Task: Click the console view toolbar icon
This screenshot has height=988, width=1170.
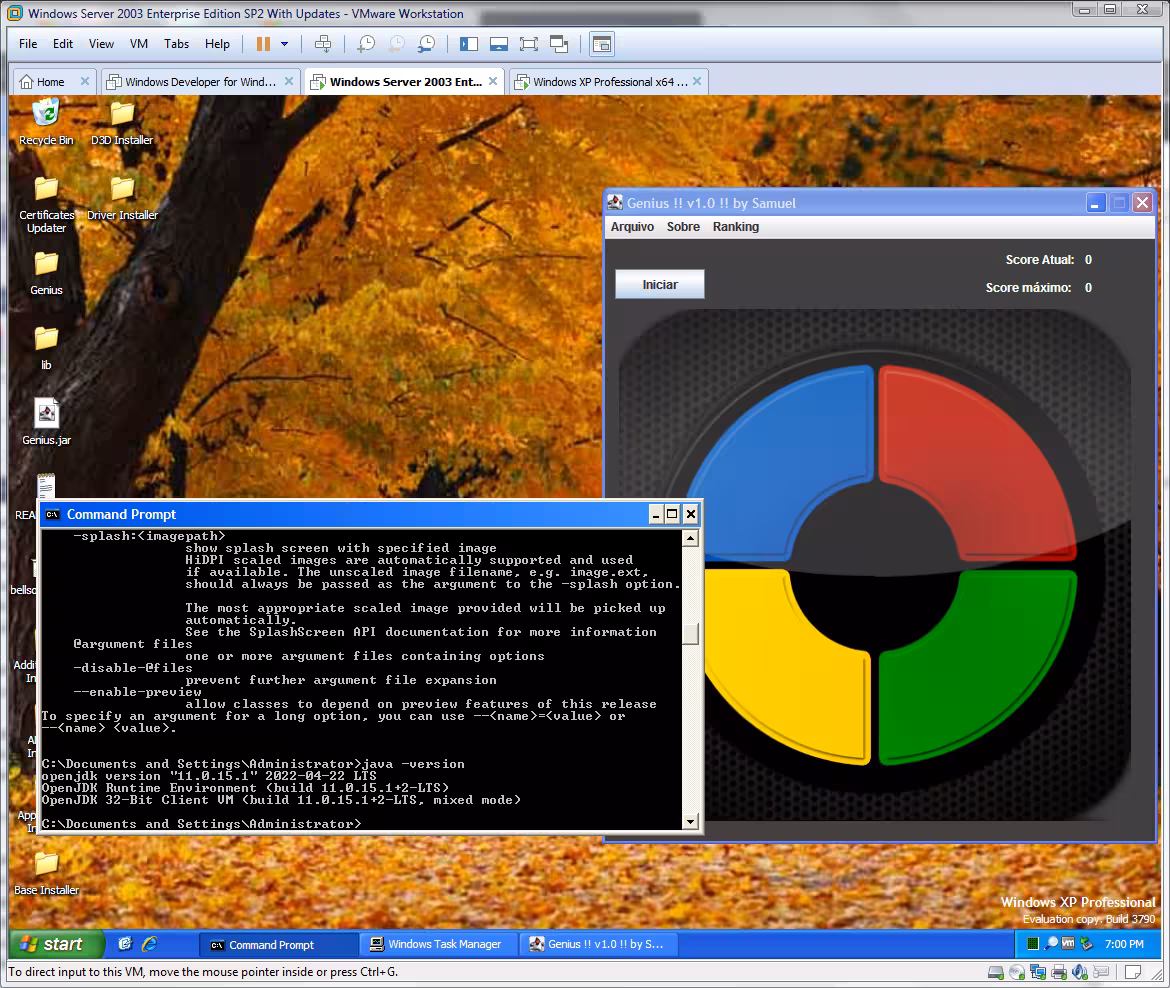Action: pos(498,44)
